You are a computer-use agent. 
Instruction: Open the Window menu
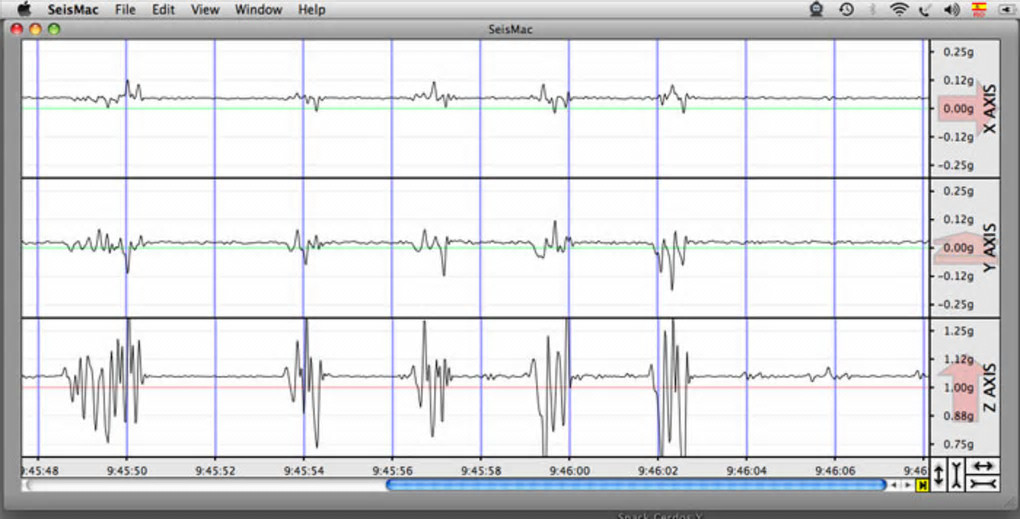coord(258,10)
